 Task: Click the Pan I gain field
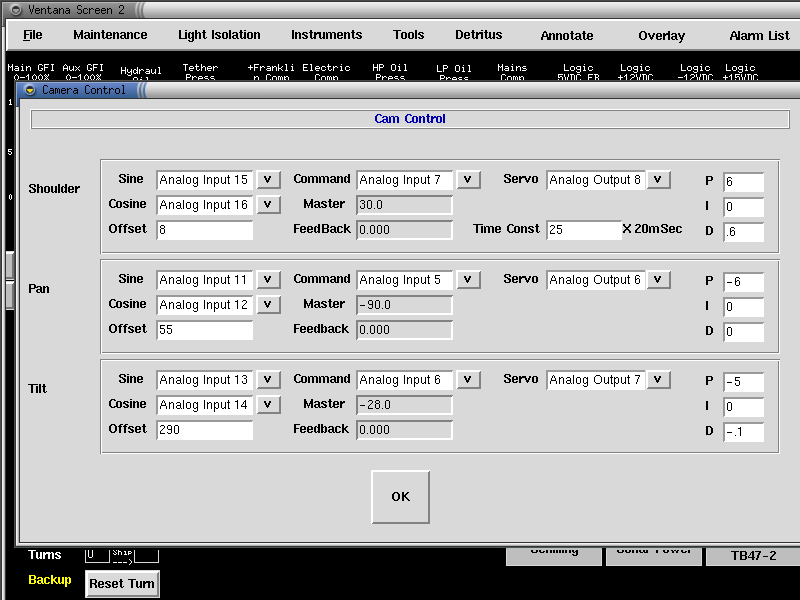(743, 307)
